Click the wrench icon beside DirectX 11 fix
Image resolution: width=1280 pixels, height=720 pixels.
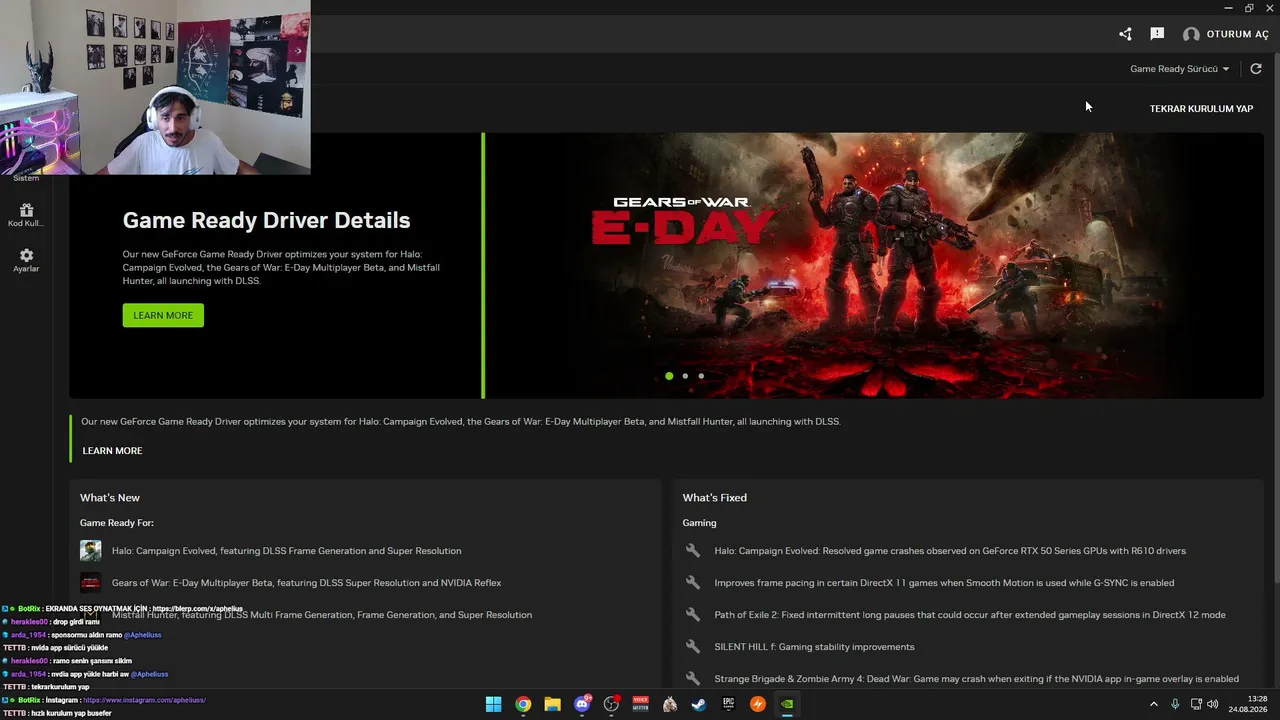692,583
